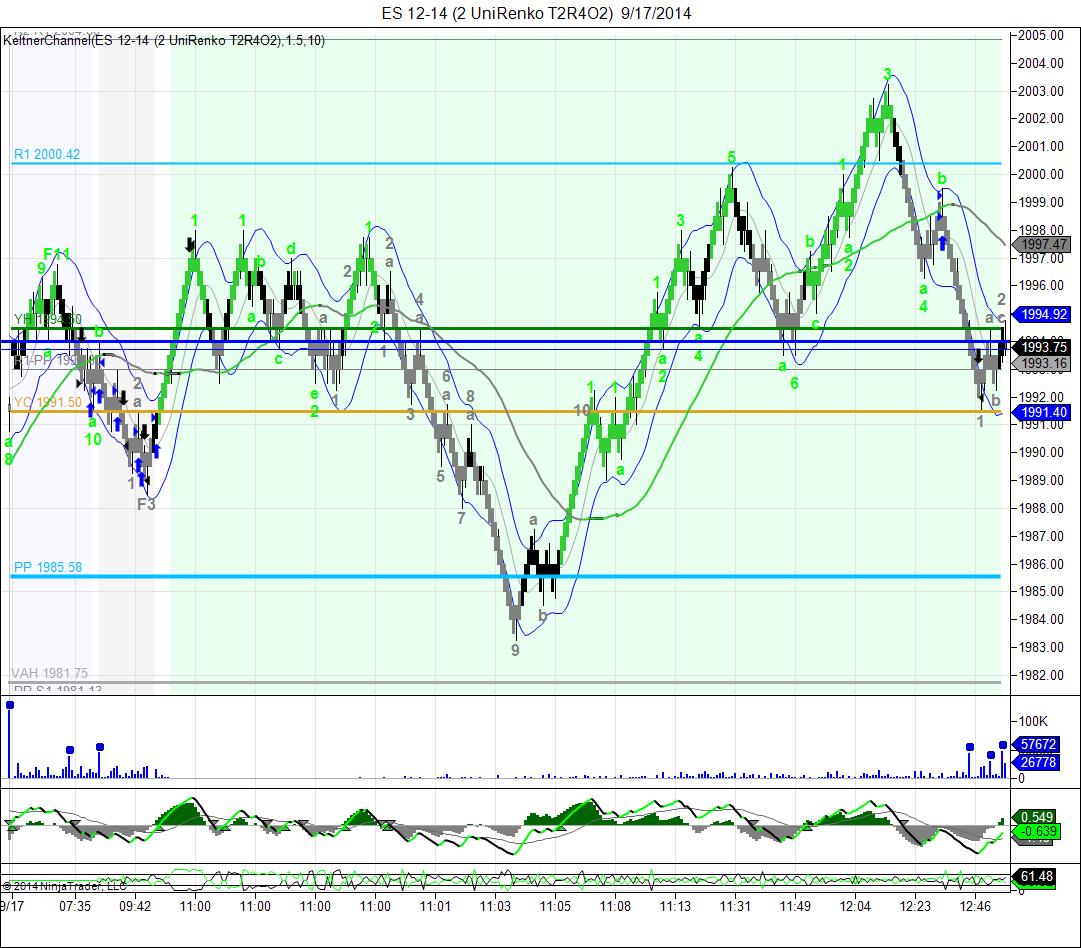Click the PP 1985.58 pivot label
1081x948 pixels.
click(x=48, y=567)
